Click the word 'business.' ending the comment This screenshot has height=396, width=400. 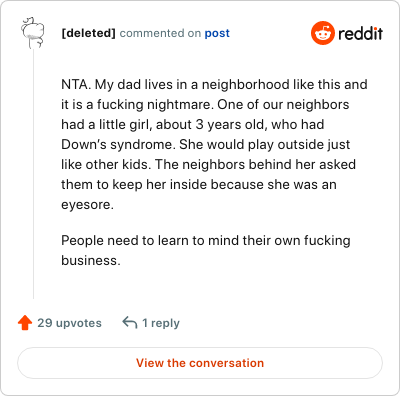(91, 260)
